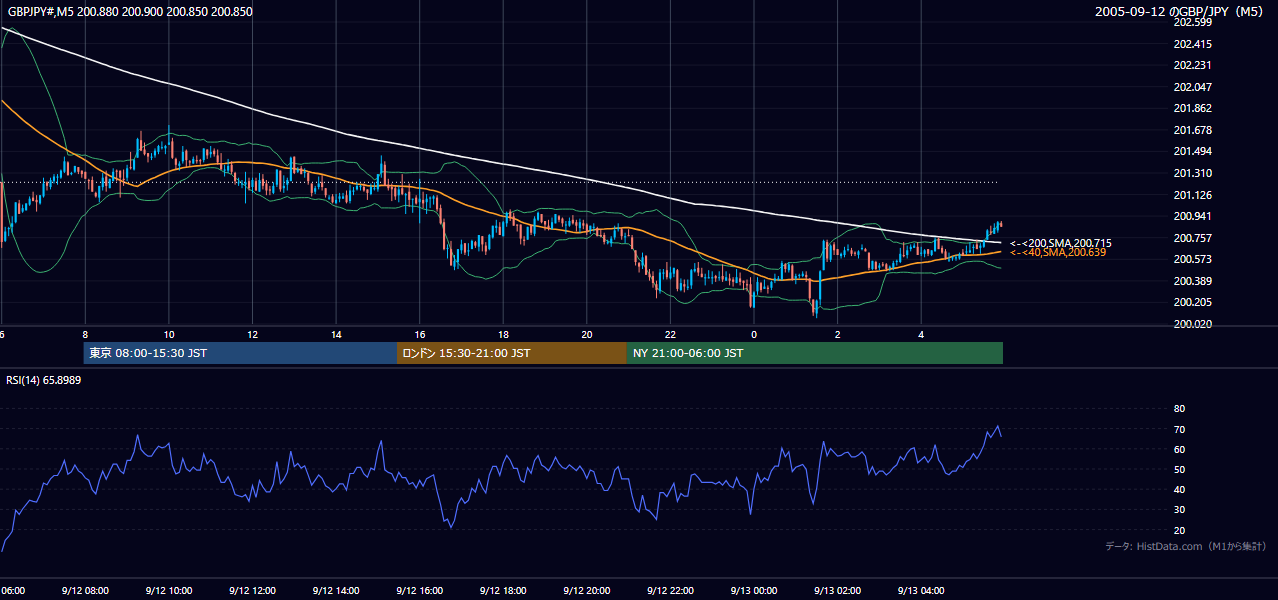Click hour label 14 under the price chart

(336, 334)
